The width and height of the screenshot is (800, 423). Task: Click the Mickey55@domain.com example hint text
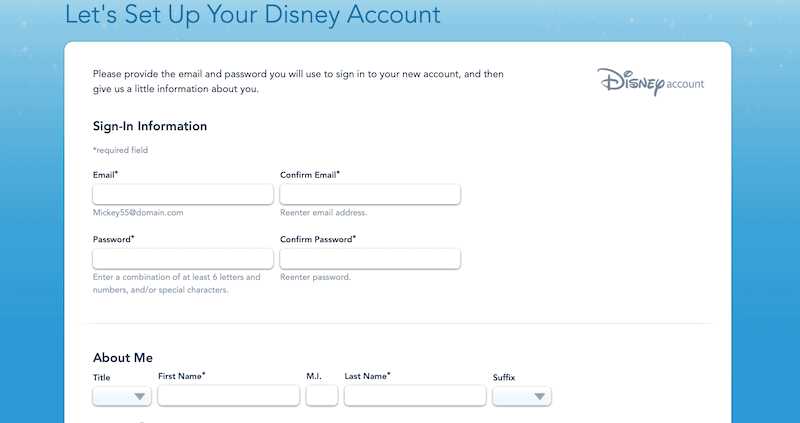pyautogui.click(x=138, y=213)
